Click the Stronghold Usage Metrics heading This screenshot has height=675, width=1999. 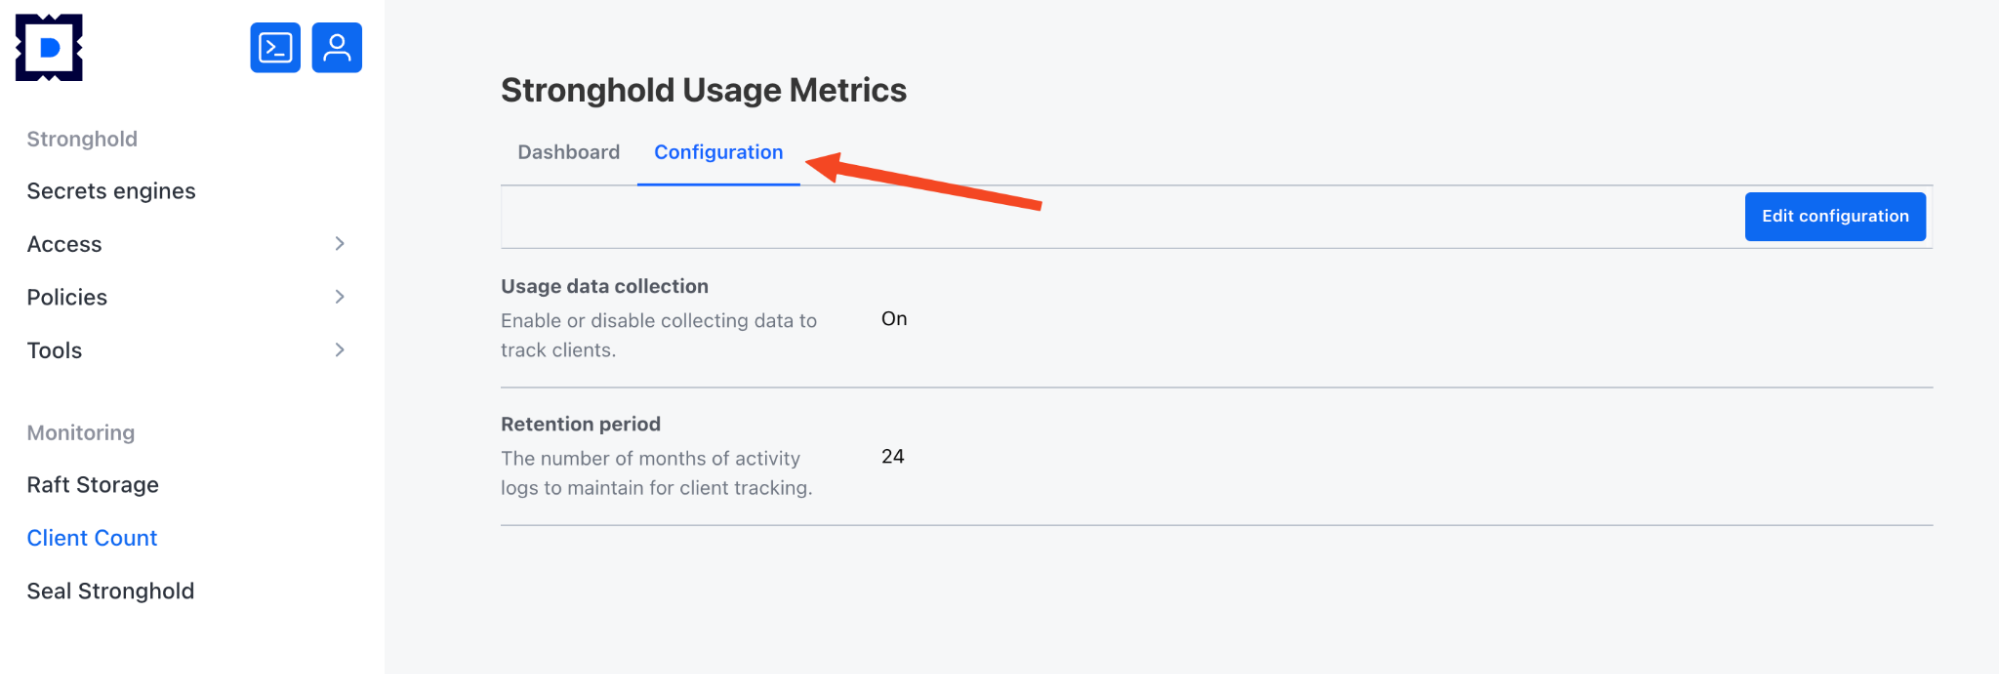703,90
